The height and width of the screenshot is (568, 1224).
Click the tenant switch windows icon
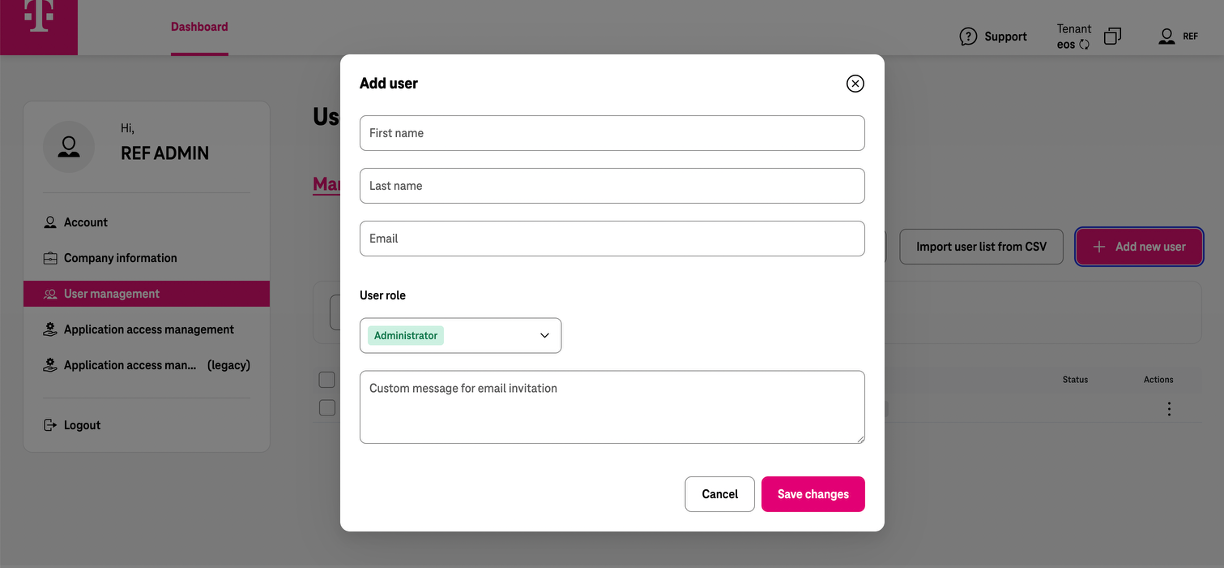pos(1112,37)
